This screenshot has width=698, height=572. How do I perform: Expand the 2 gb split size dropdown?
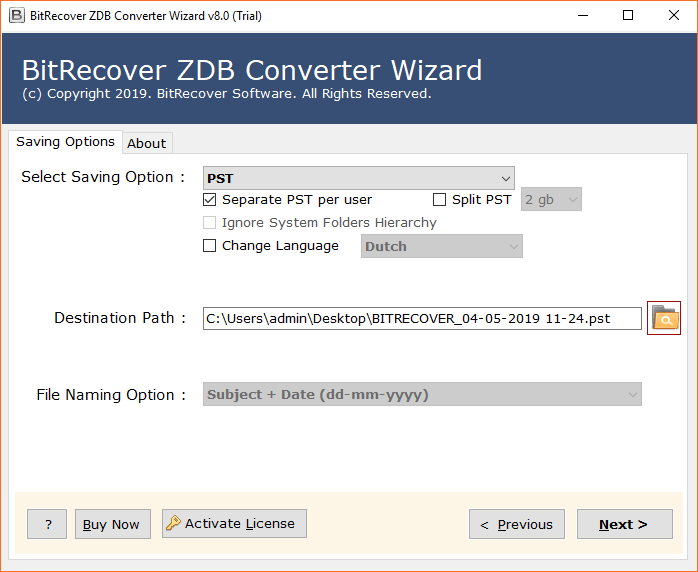pos(551,199)
